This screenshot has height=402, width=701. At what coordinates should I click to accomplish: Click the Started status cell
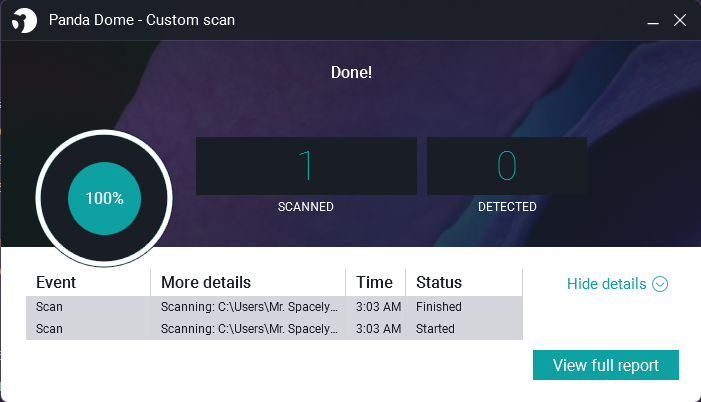pyautogui.click(x=435, y=329)
